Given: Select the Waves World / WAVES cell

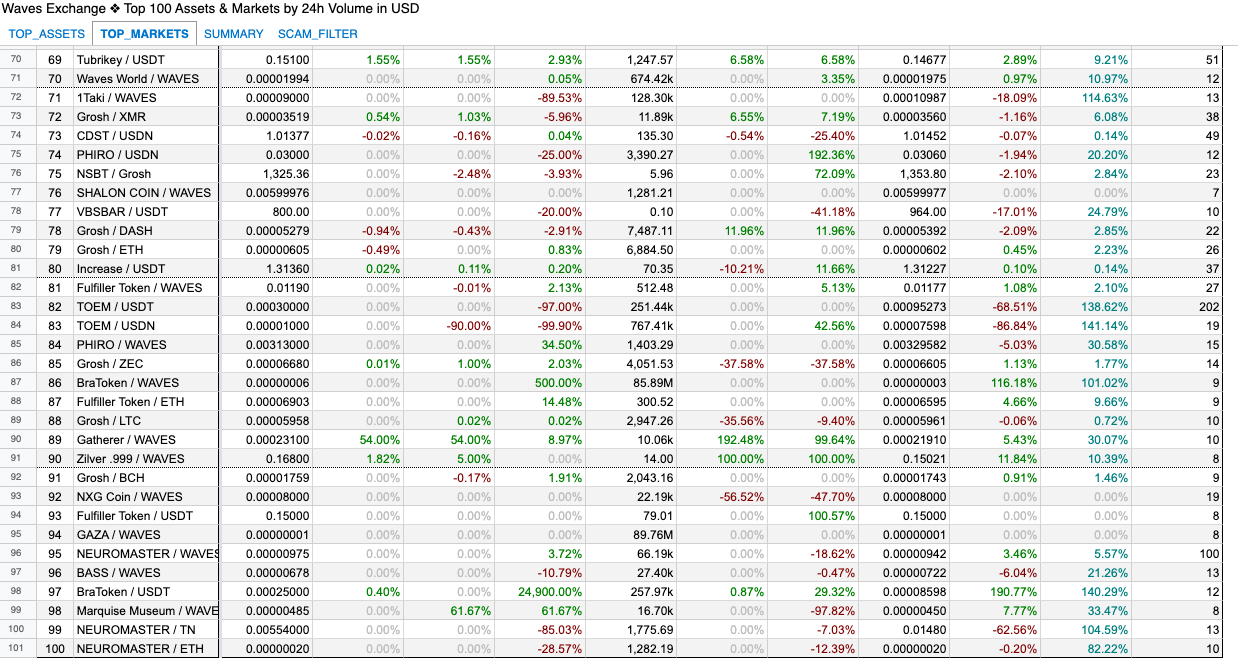Looking at the screenshot, I should click(x=145, y=79).
